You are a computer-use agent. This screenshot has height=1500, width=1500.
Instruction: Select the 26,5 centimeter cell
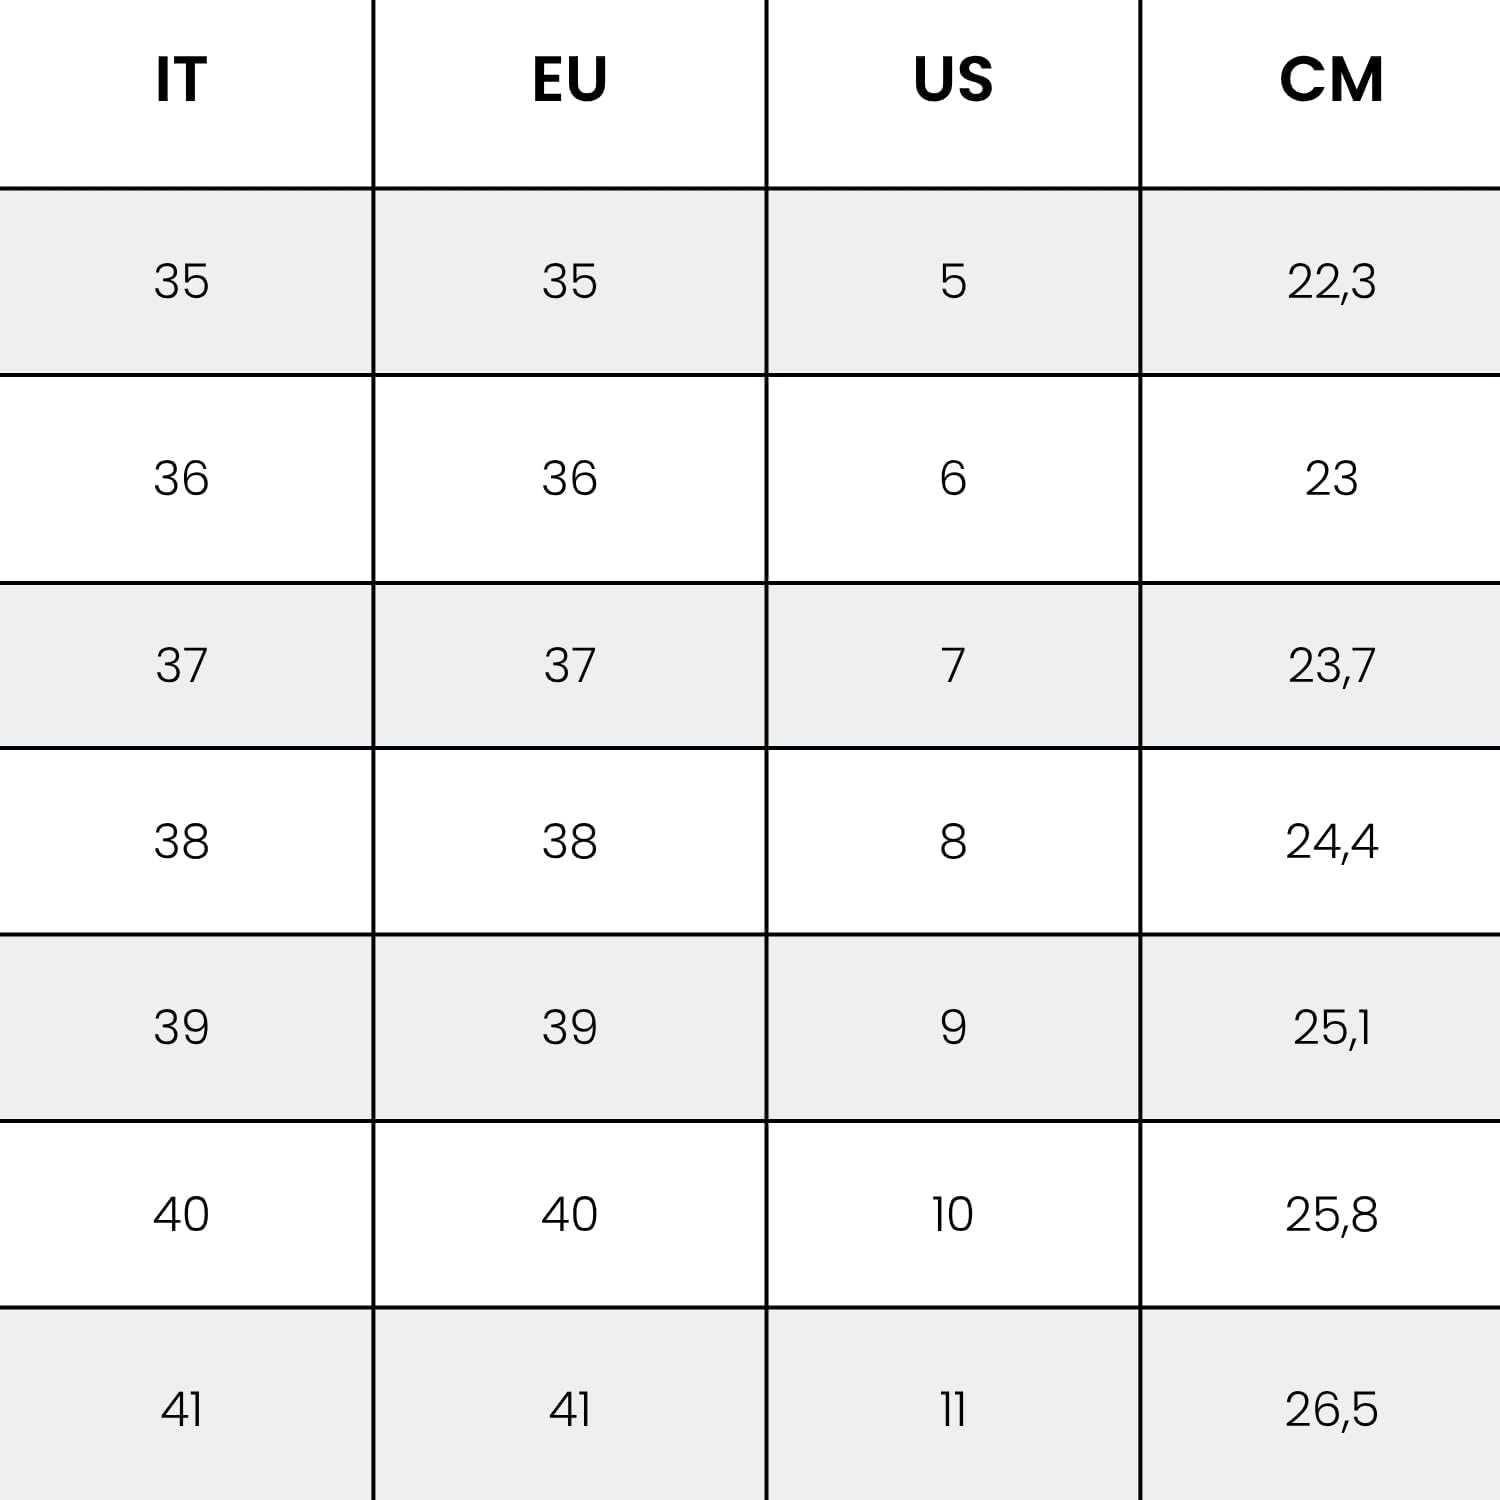(1321, 1405)
